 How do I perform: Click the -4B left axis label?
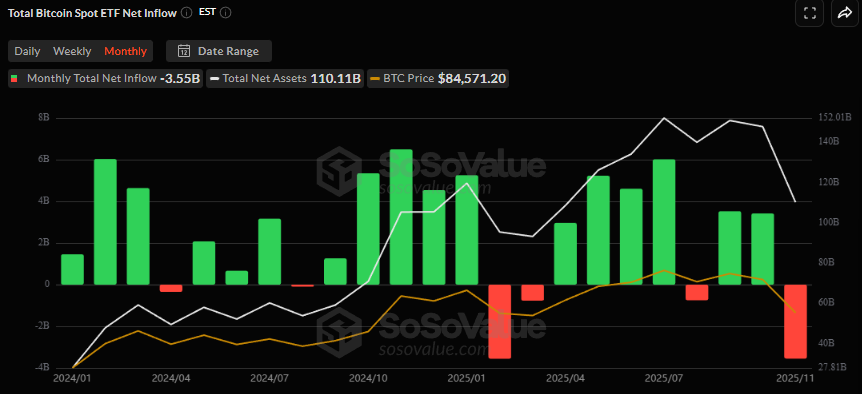click(42, 367)
